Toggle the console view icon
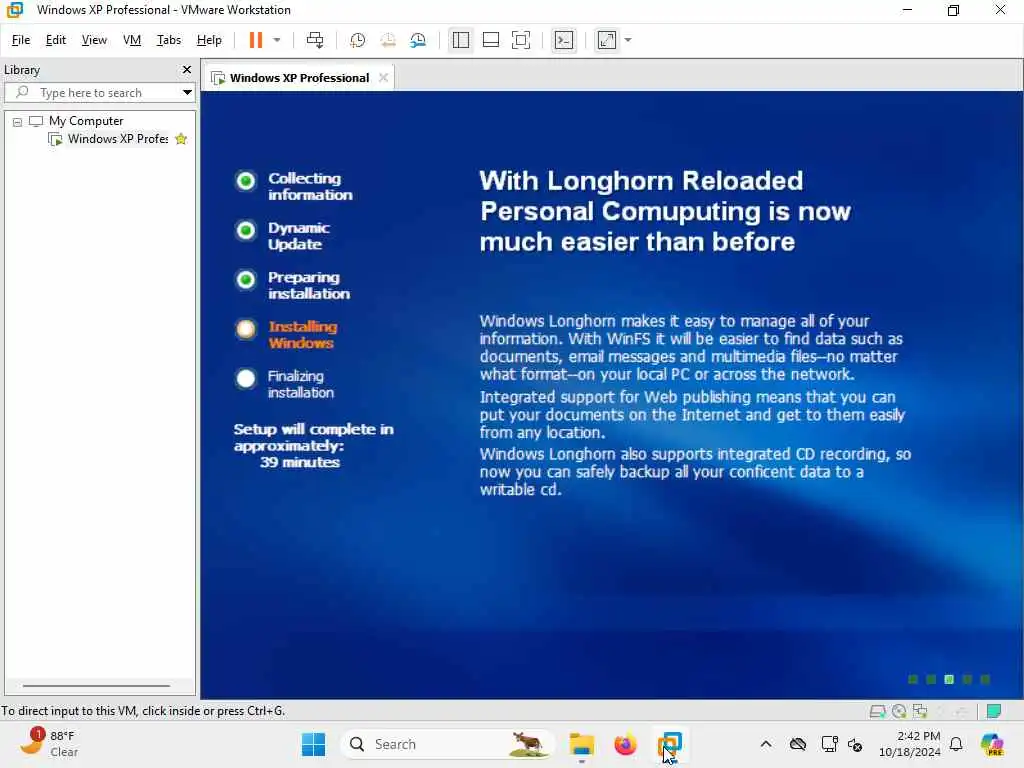This screenshot has width=1024, height=768. [564, 40]
